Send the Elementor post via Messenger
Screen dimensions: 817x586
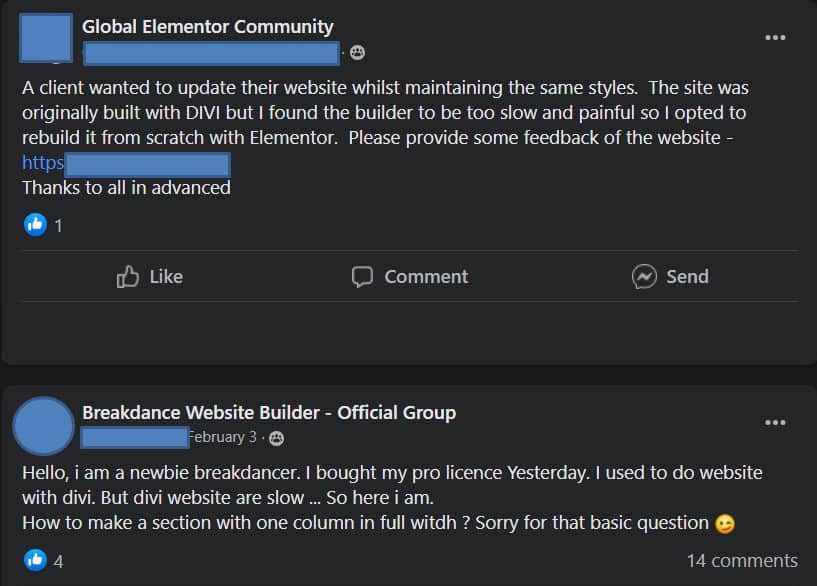click(670, 277)
